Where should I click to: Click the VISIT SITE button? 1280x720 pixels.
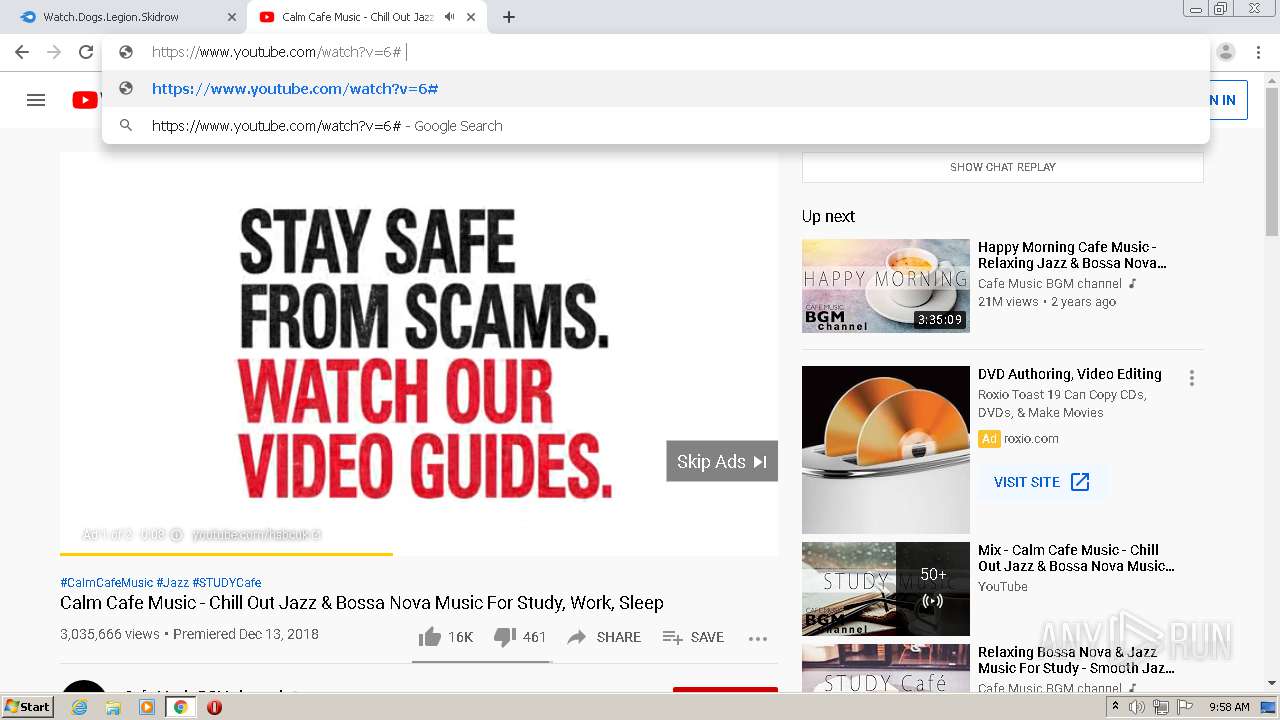click(x=1042, y=482)
